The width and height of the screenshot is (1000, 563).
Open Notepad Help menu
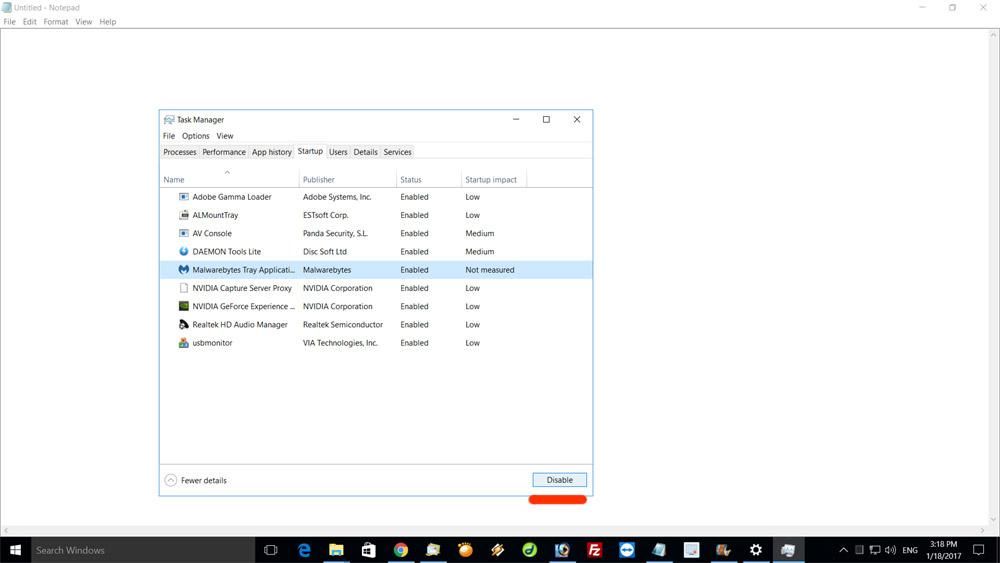(x=108, y=22)
